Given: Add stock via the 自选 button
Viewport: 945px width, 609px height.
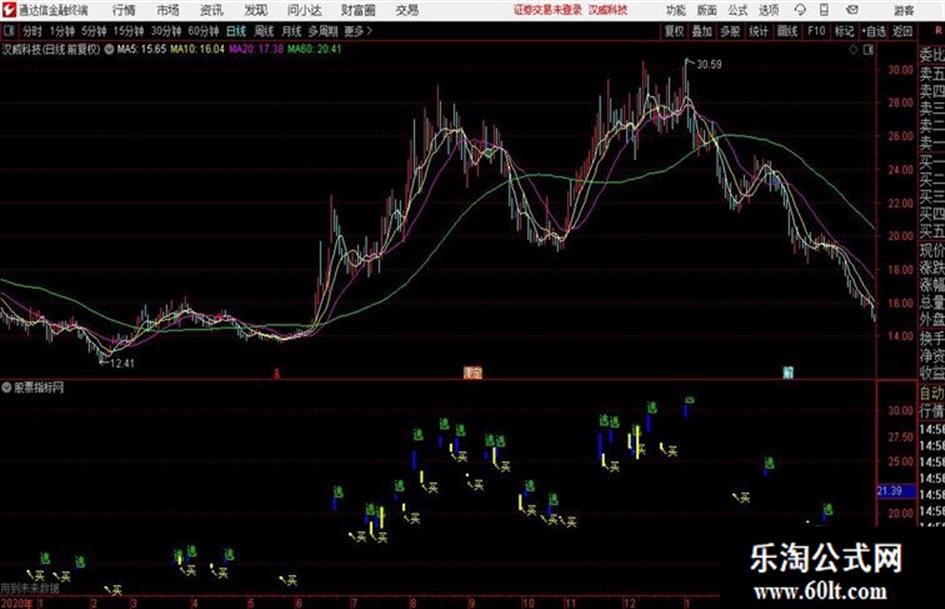Looking at the screenshot, I should pyautogui.click(x=874, y=31).
